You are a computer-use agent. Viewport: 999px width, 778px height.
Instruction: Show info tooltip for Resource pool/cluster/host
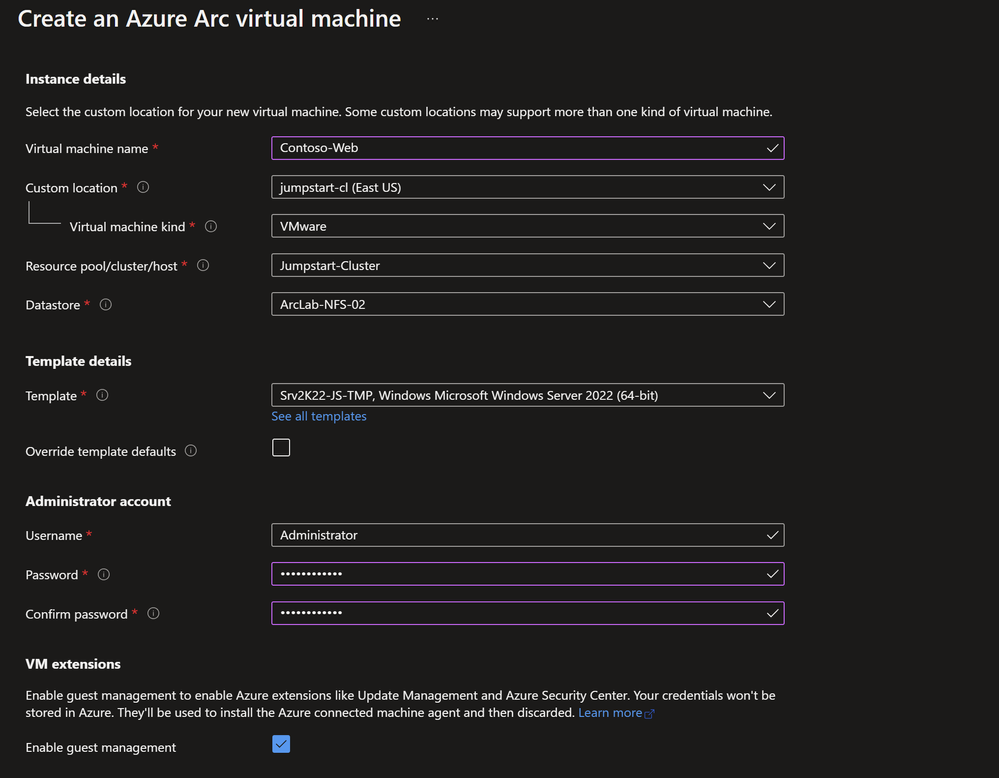coord(203,265)
